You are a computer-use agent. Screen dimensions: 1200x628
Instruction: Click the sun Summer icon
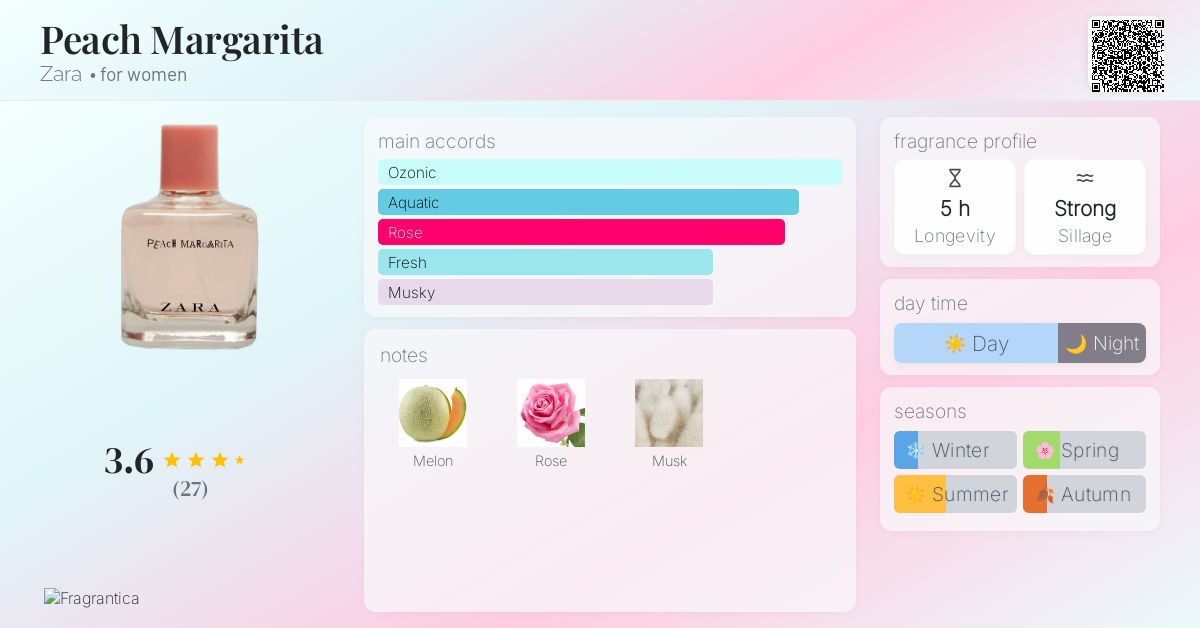[x=916, y=495]
